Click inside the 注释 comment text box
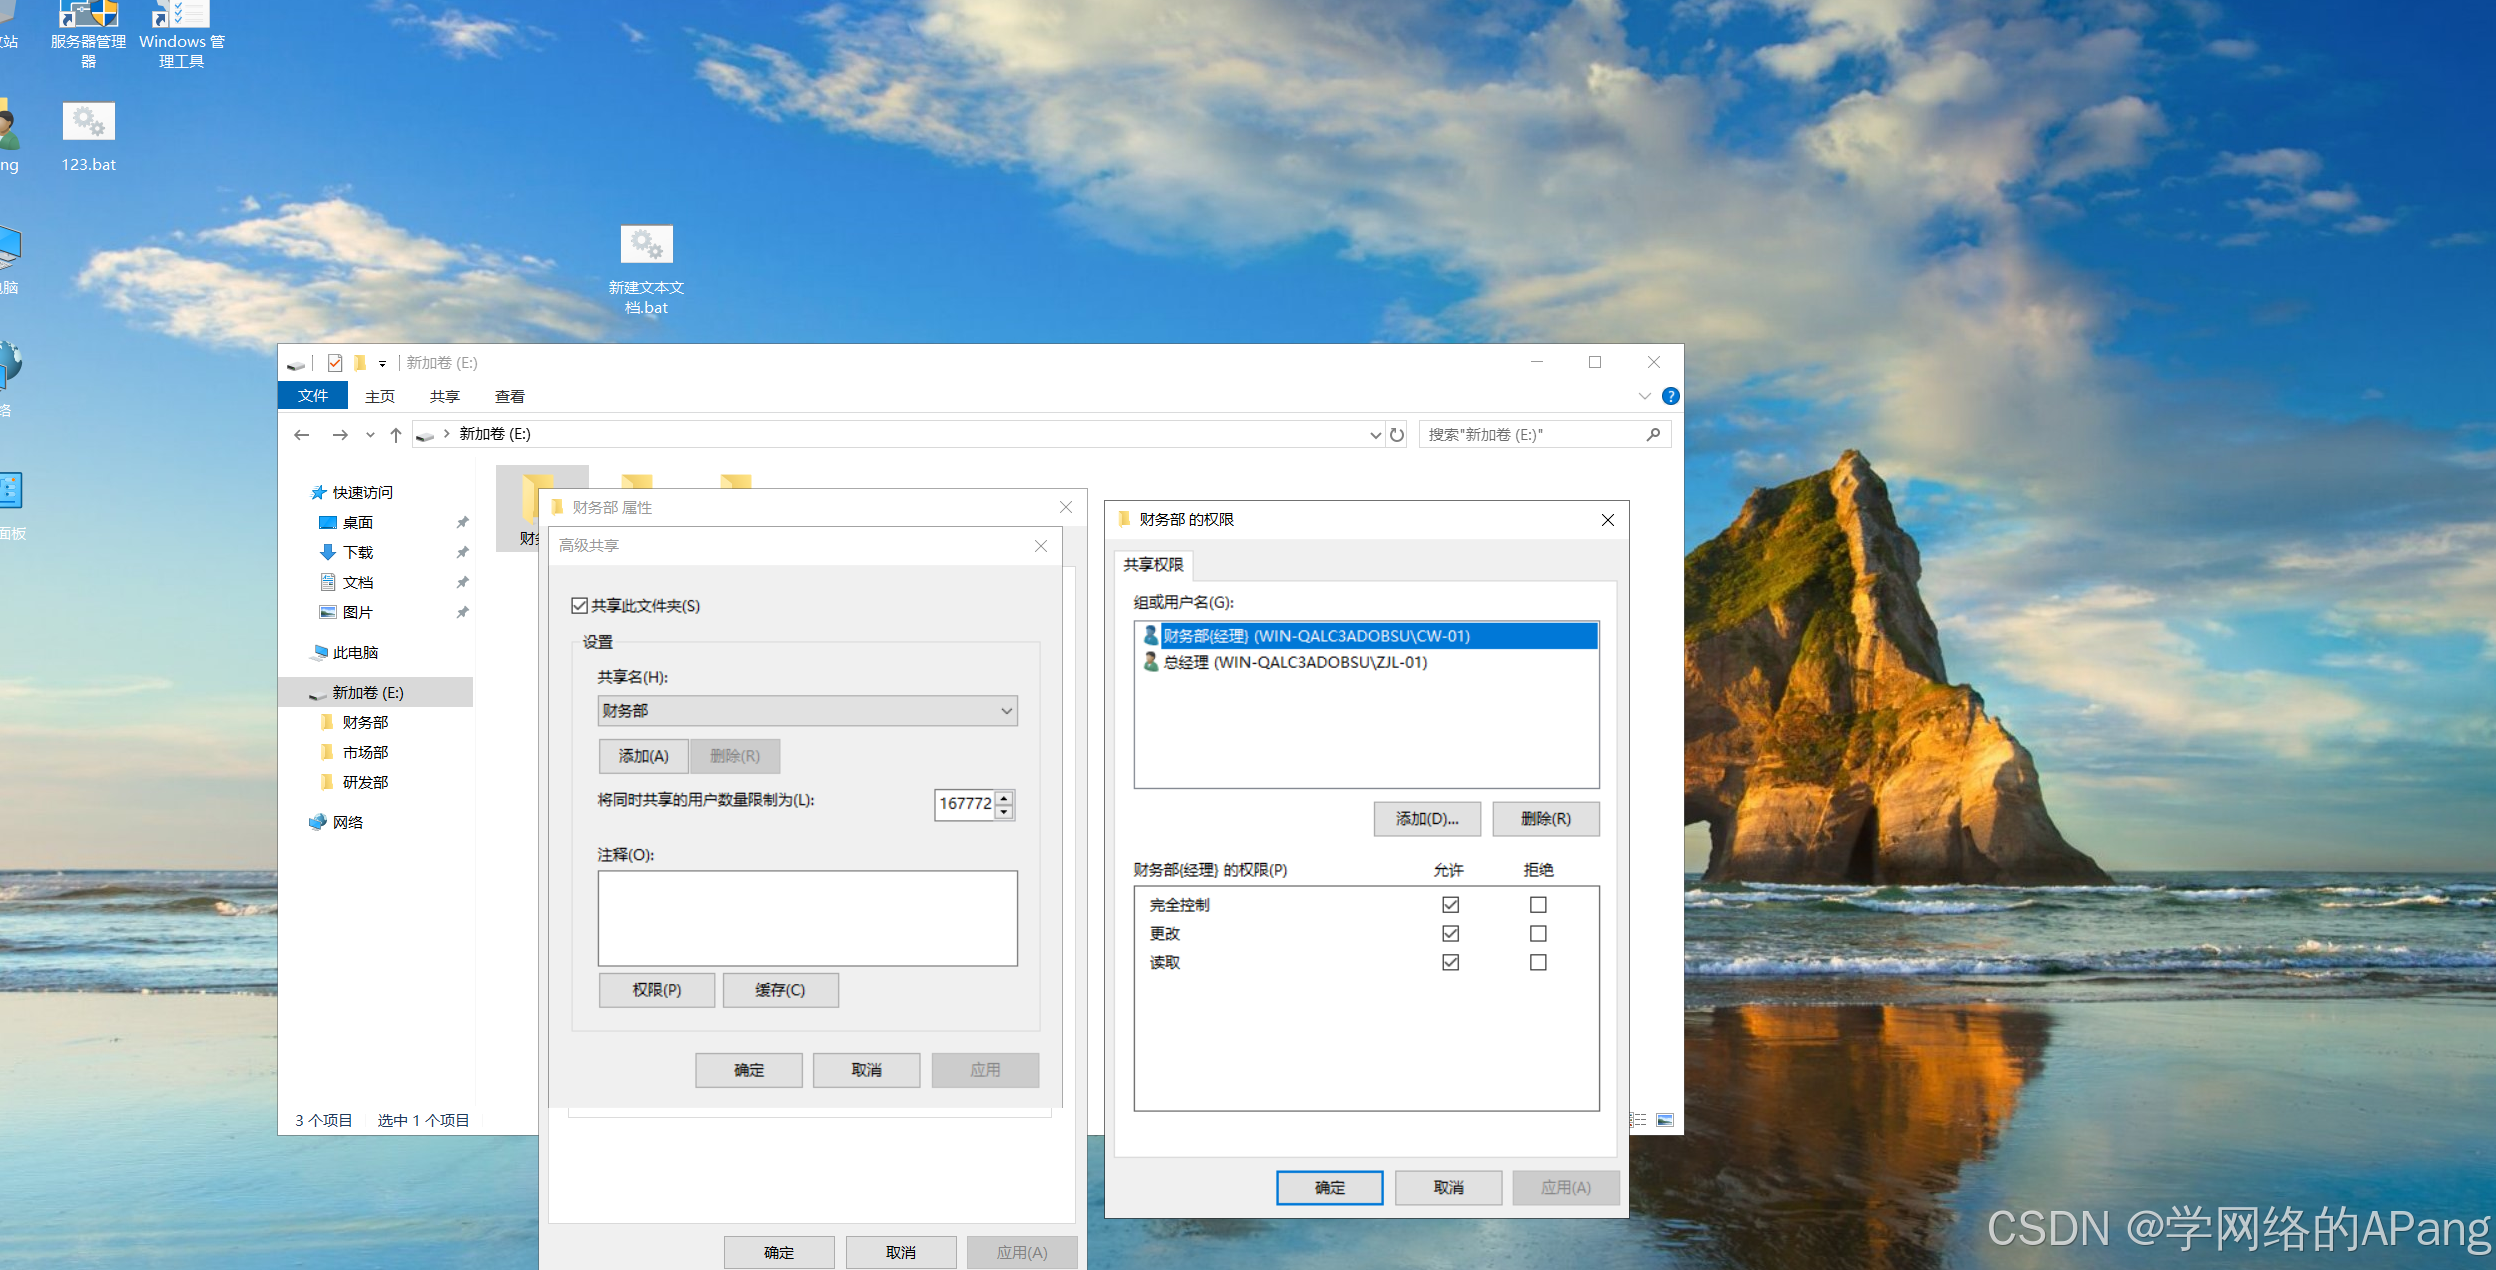2496x1270 pixels. 807,918
